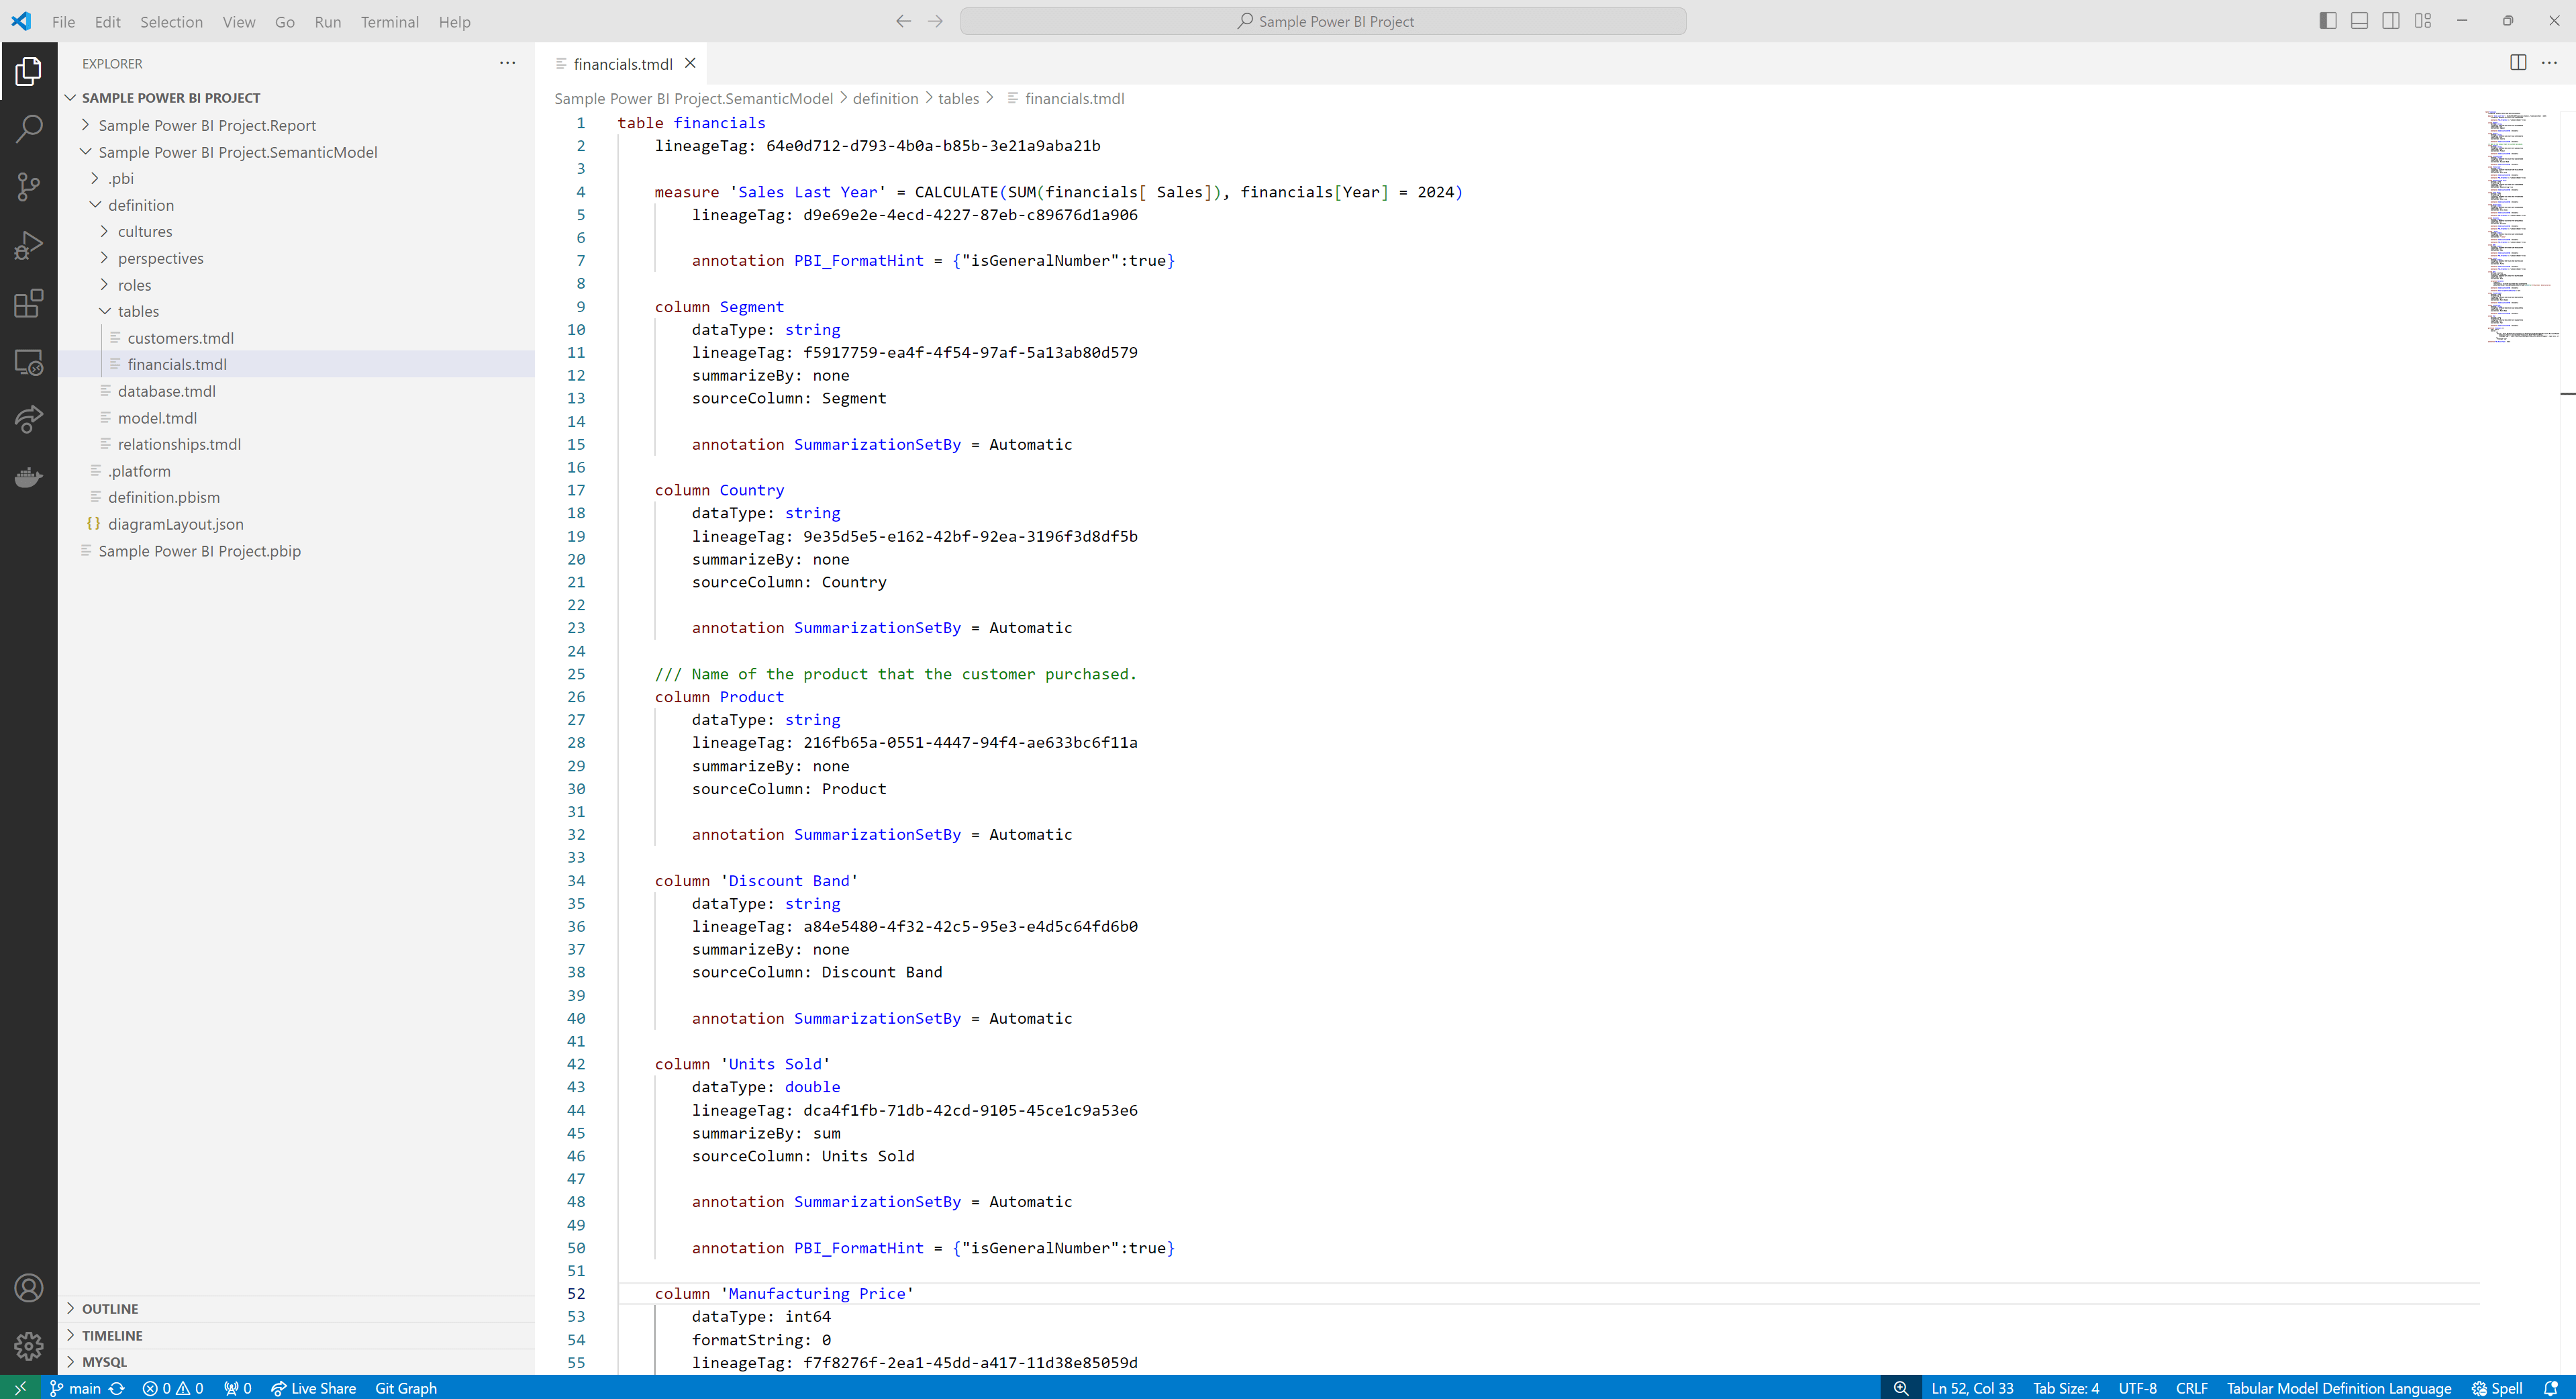
Task: Expand the OUTLINE section
Action: click(110, 1308)
